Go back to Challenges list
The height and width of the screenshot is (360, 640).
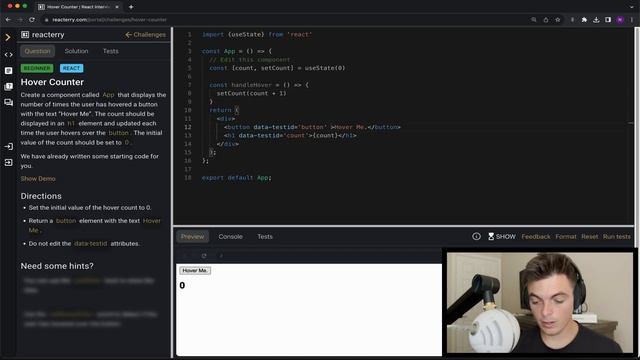point(146,35)
